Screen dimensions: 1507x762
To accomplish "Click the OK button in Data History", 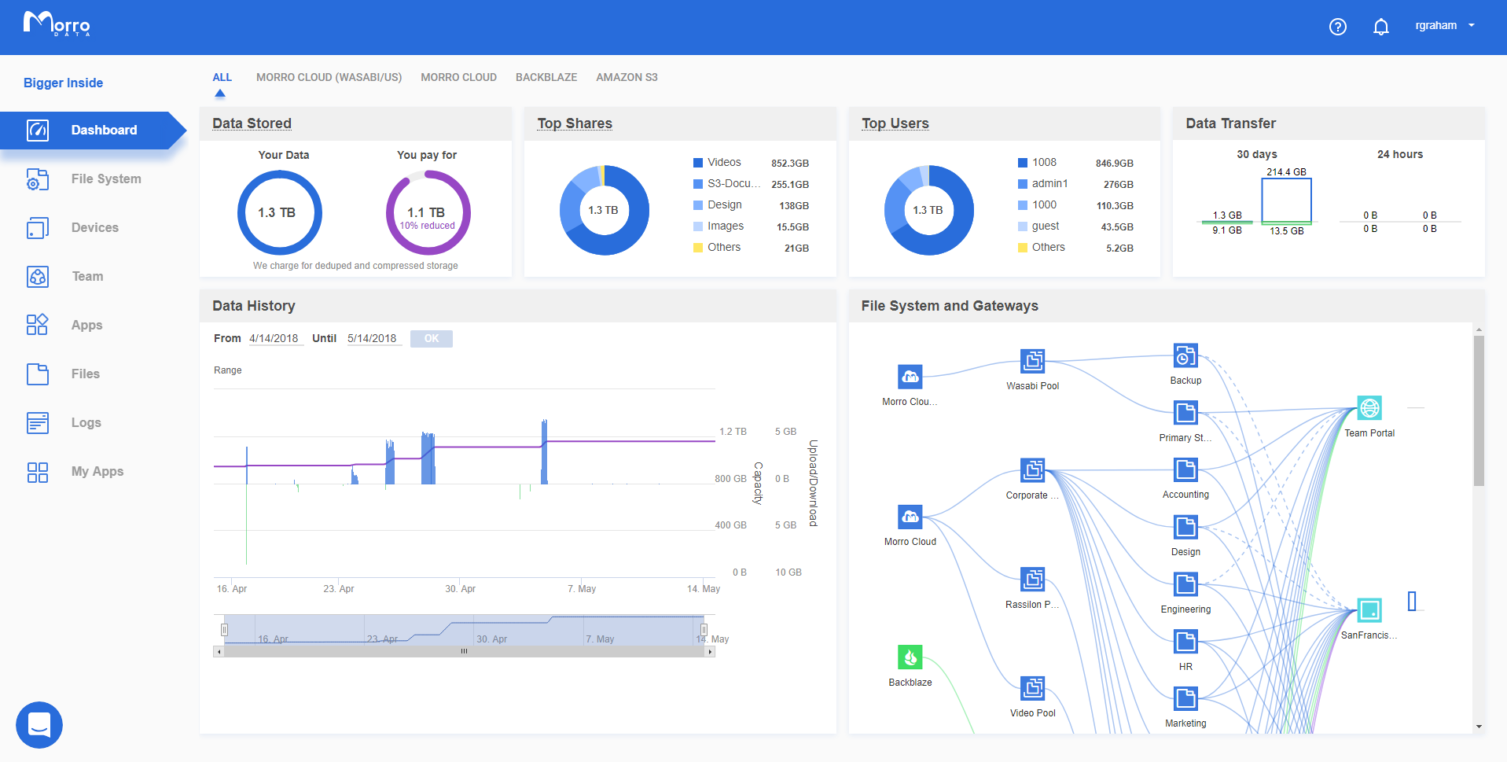I will pos(431,339).
